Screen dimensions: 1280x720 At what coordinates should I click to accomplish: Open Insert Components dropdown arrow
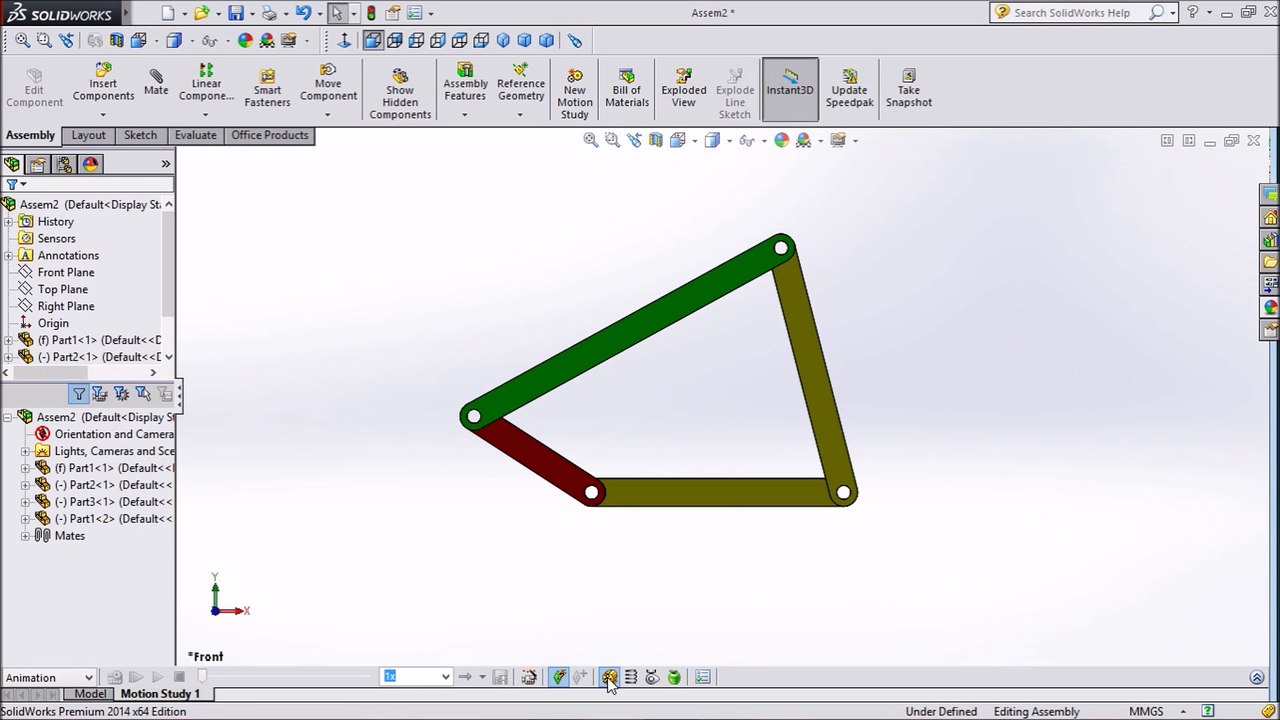[103, 114]
